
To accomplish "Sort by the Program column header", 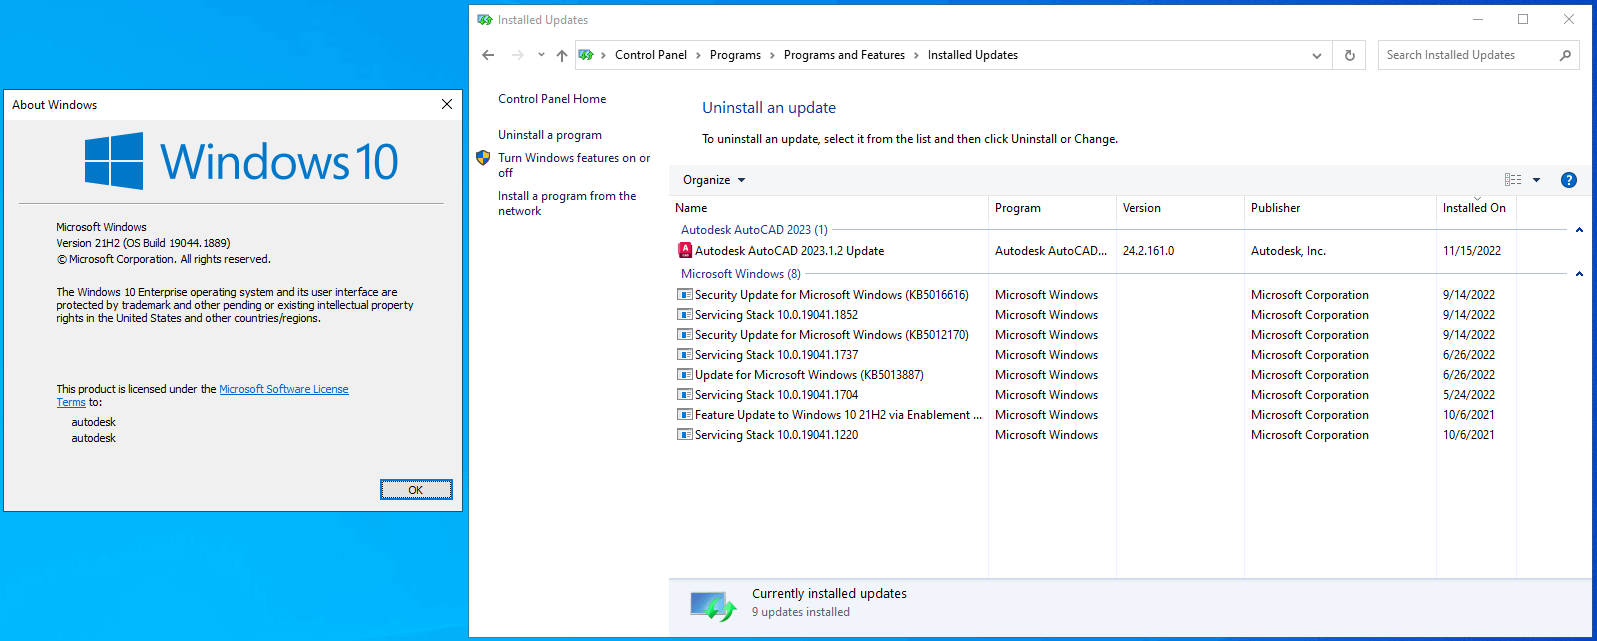I will pos(1052,208).
